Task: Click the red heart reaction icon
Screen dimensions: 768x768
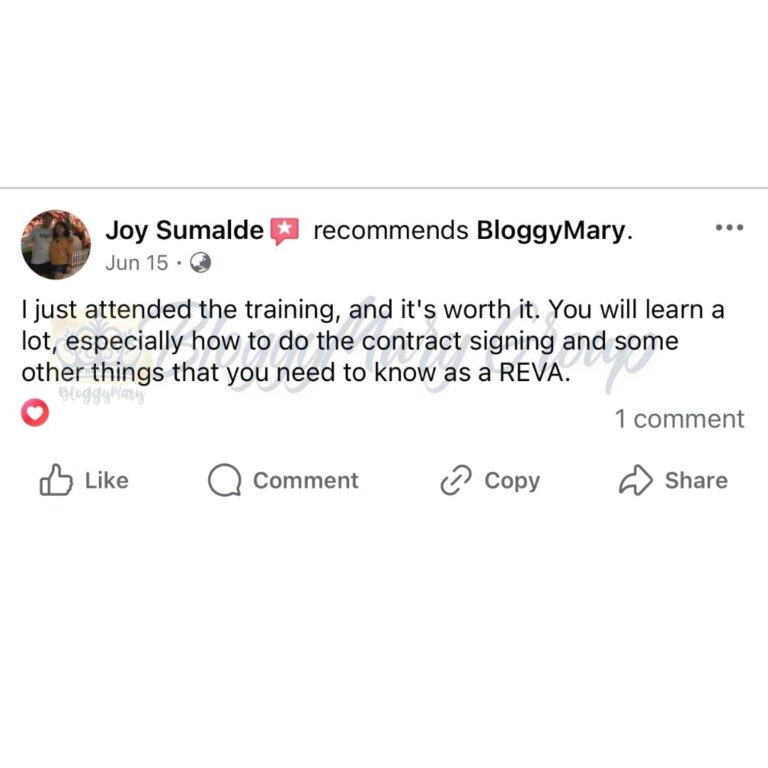Action: tap(35, 412)
